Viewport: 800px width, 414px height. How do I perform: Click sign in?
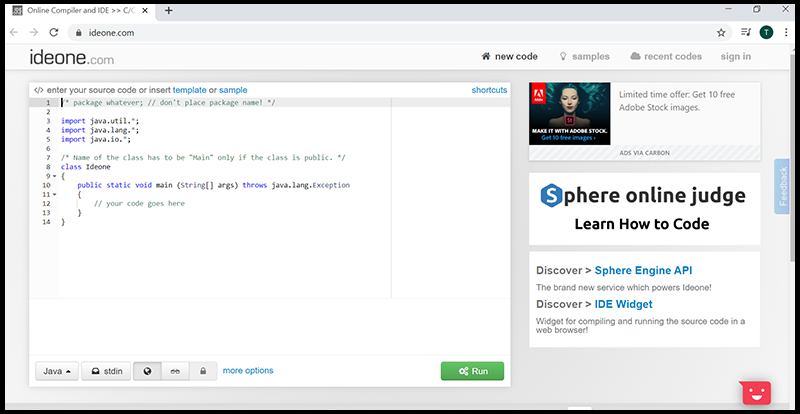736,57
